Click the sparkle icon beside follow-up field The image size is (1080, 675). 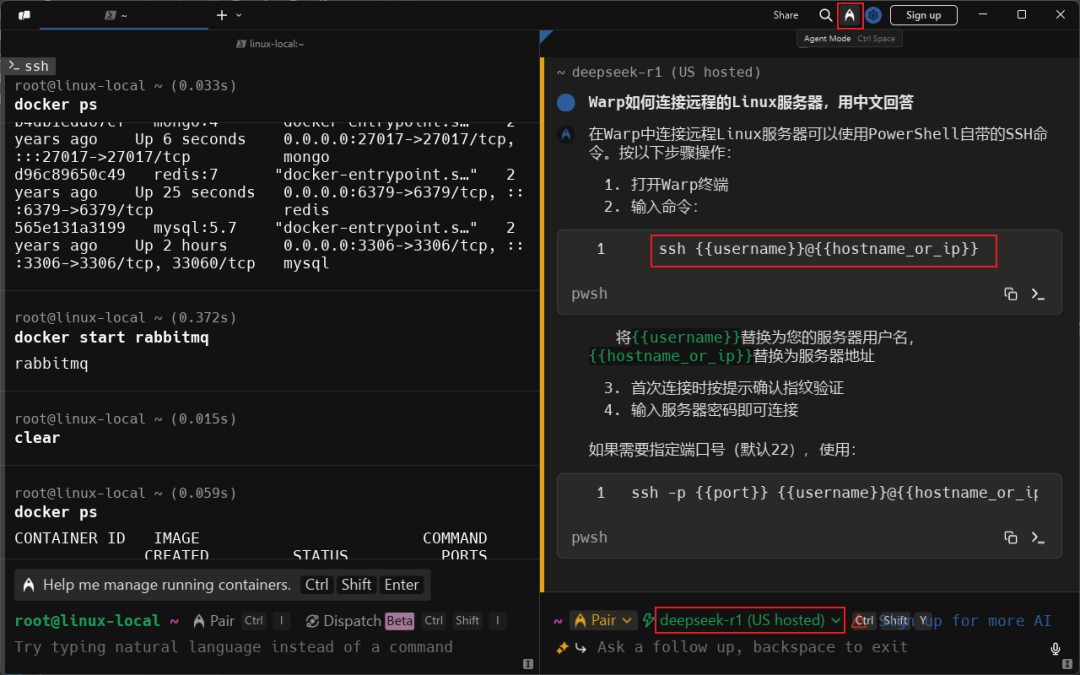(x=561, y=647)
